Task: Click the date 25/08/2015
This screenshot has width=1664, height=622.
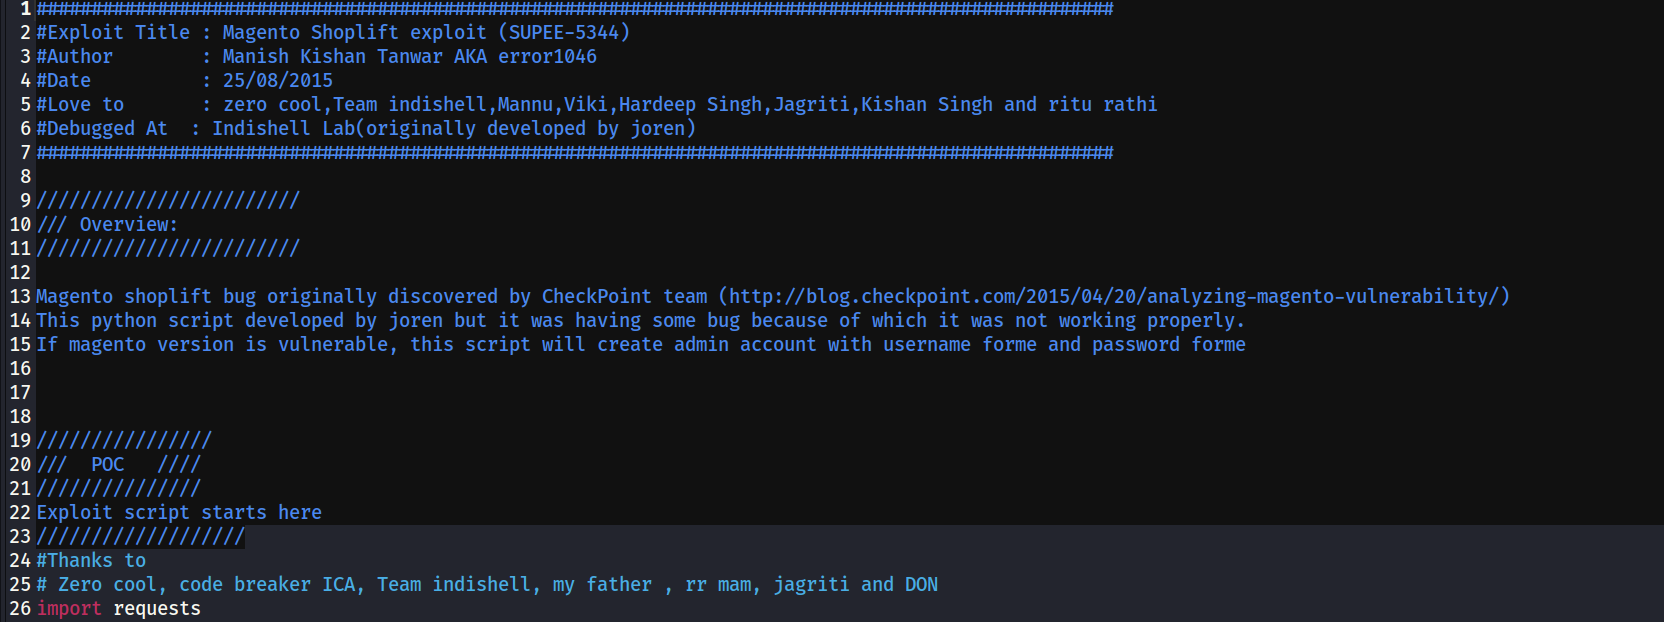Action: 277,81
